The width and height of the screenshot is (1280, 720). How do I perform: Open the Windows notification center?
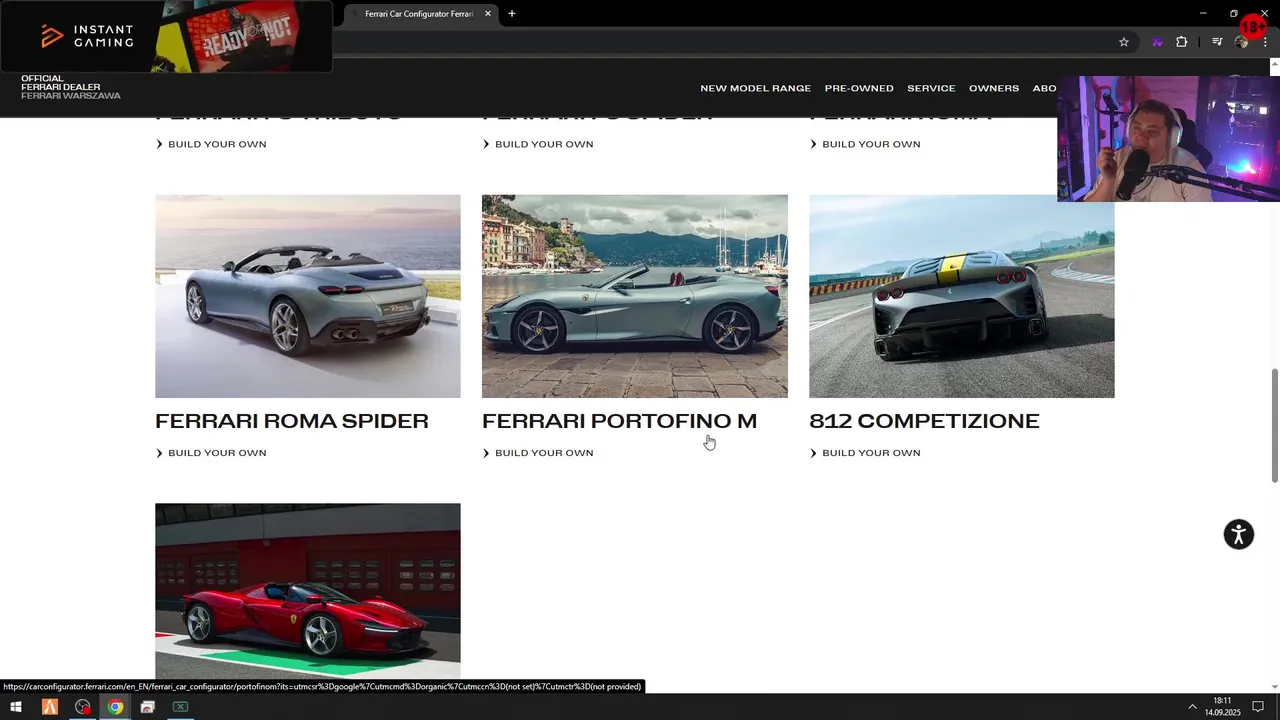point(1259,707)
